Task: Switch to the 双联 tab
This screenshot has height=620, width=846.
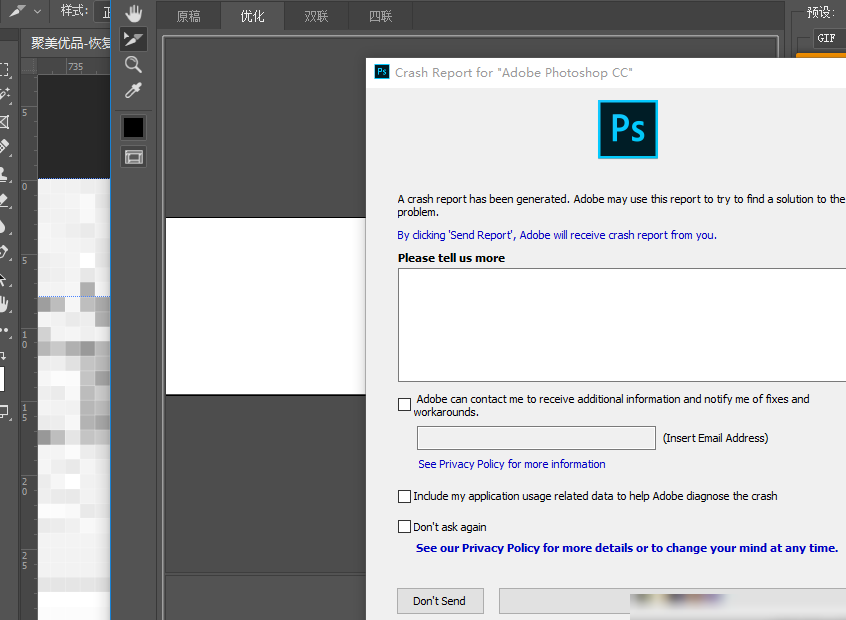Action: [x=316, y=16]
